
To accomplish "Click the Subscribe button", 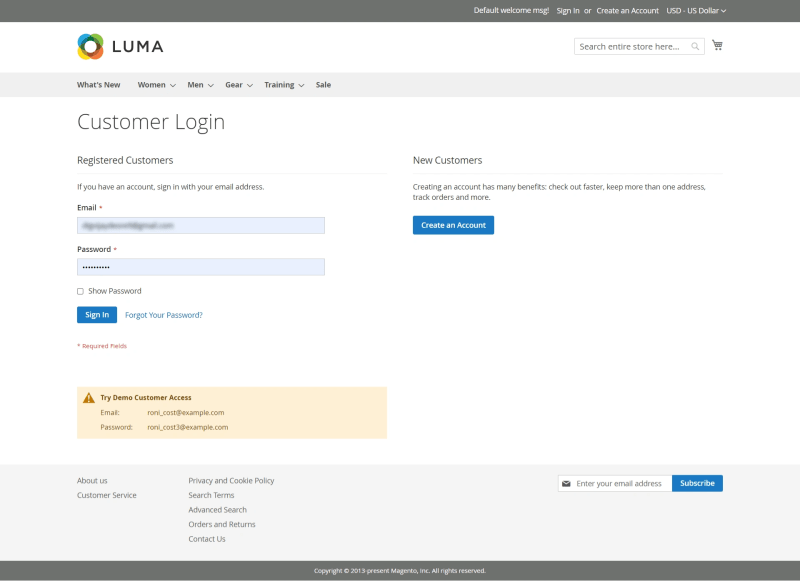I will 697,483.
